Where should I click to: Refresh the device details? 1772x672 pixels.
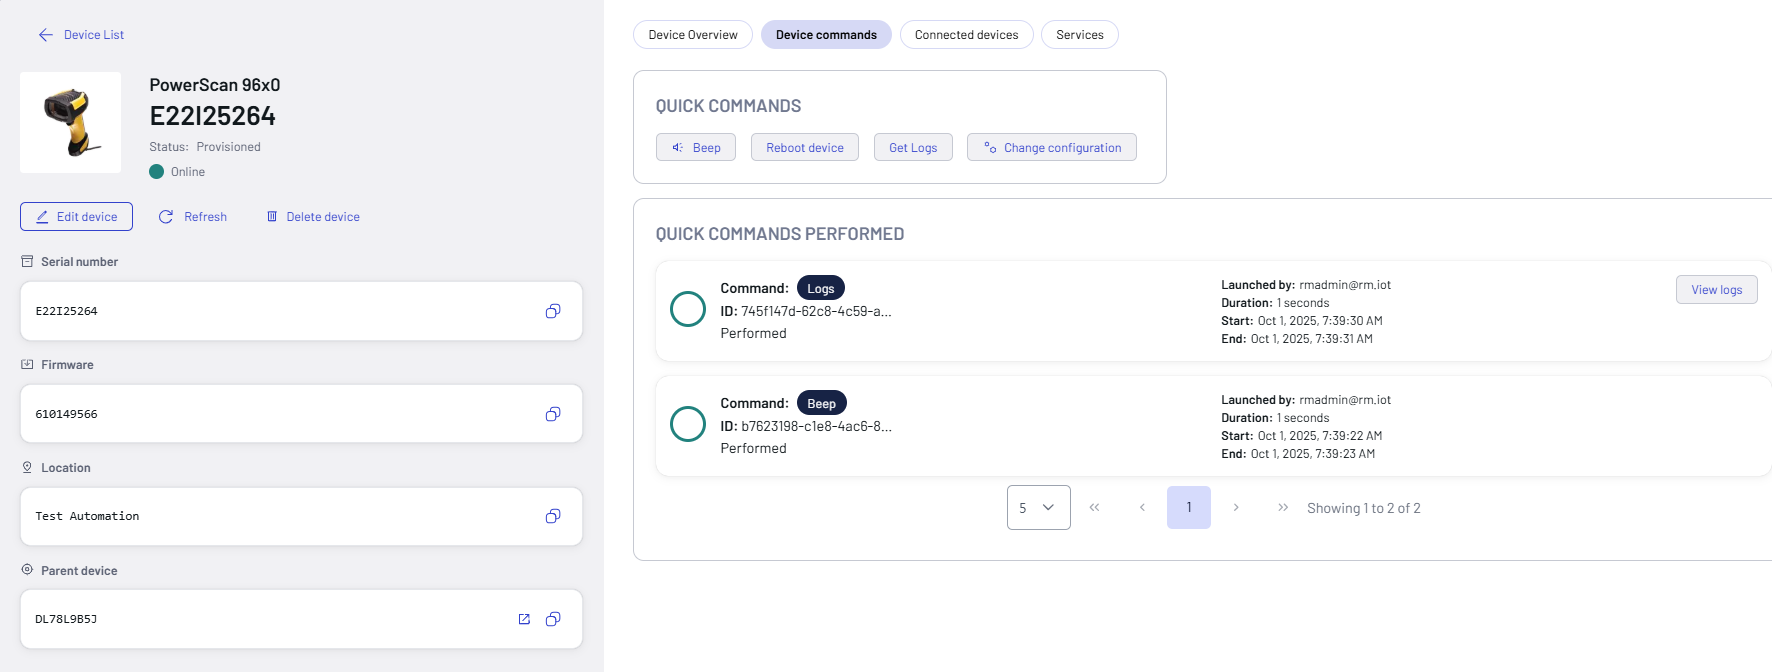(x=193, y=217)
